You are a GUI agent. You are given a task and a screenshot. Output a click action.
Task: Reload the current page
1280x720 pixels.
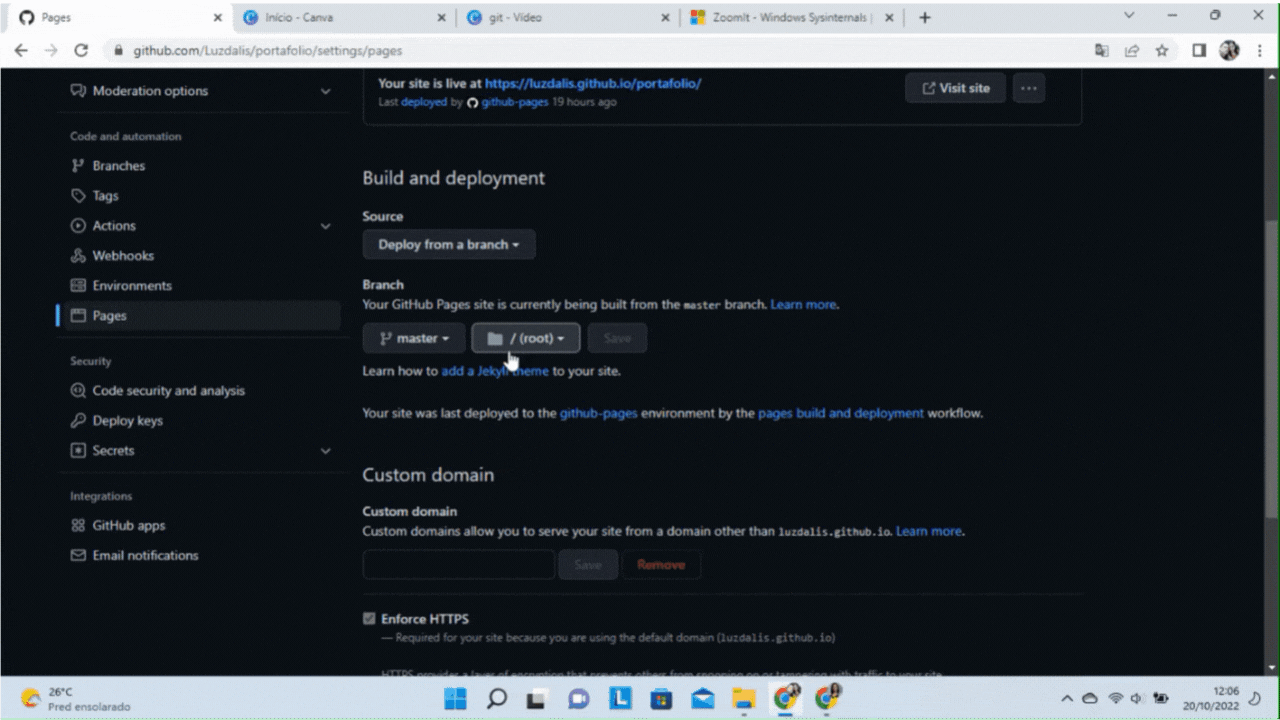[x=81, y=50]
